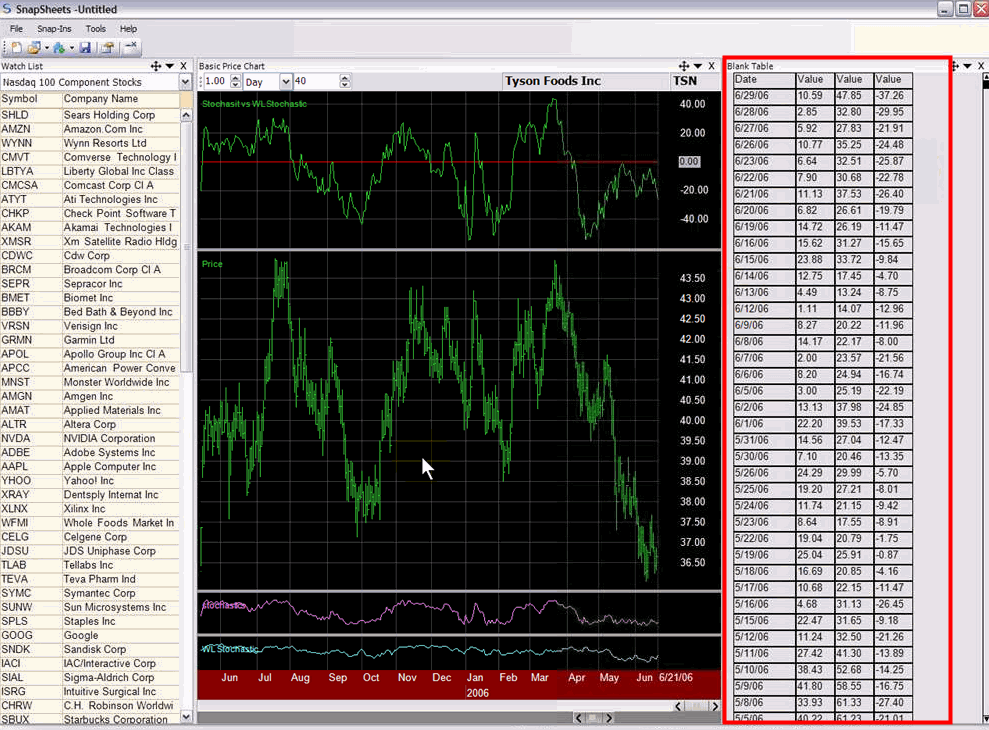Click the 40 period input field
Screen dimensions: 989x730
coord(316,81)
